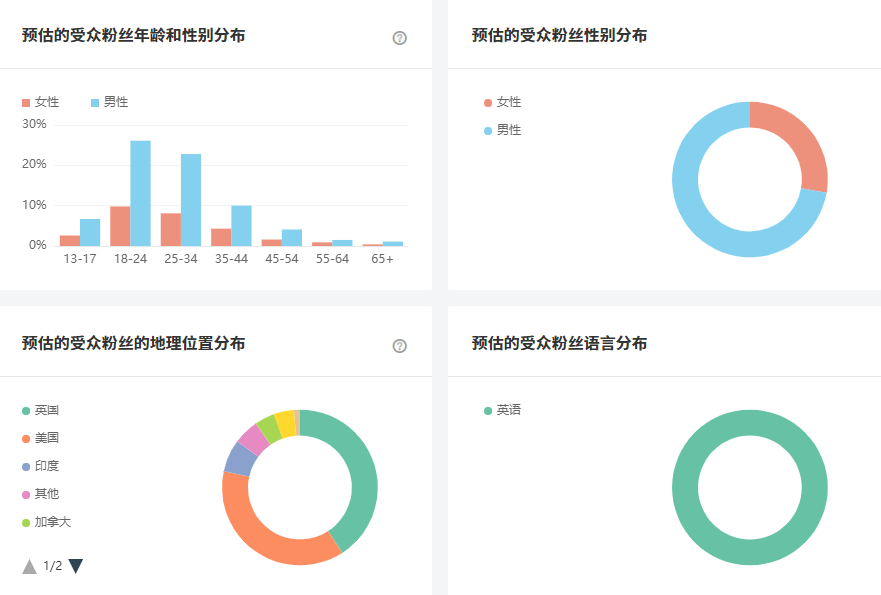Viewport: 881px width, 595px height.
Task: Click the blue male bar for 35-44
Action: pyautogui.click(x=241, y=225)
